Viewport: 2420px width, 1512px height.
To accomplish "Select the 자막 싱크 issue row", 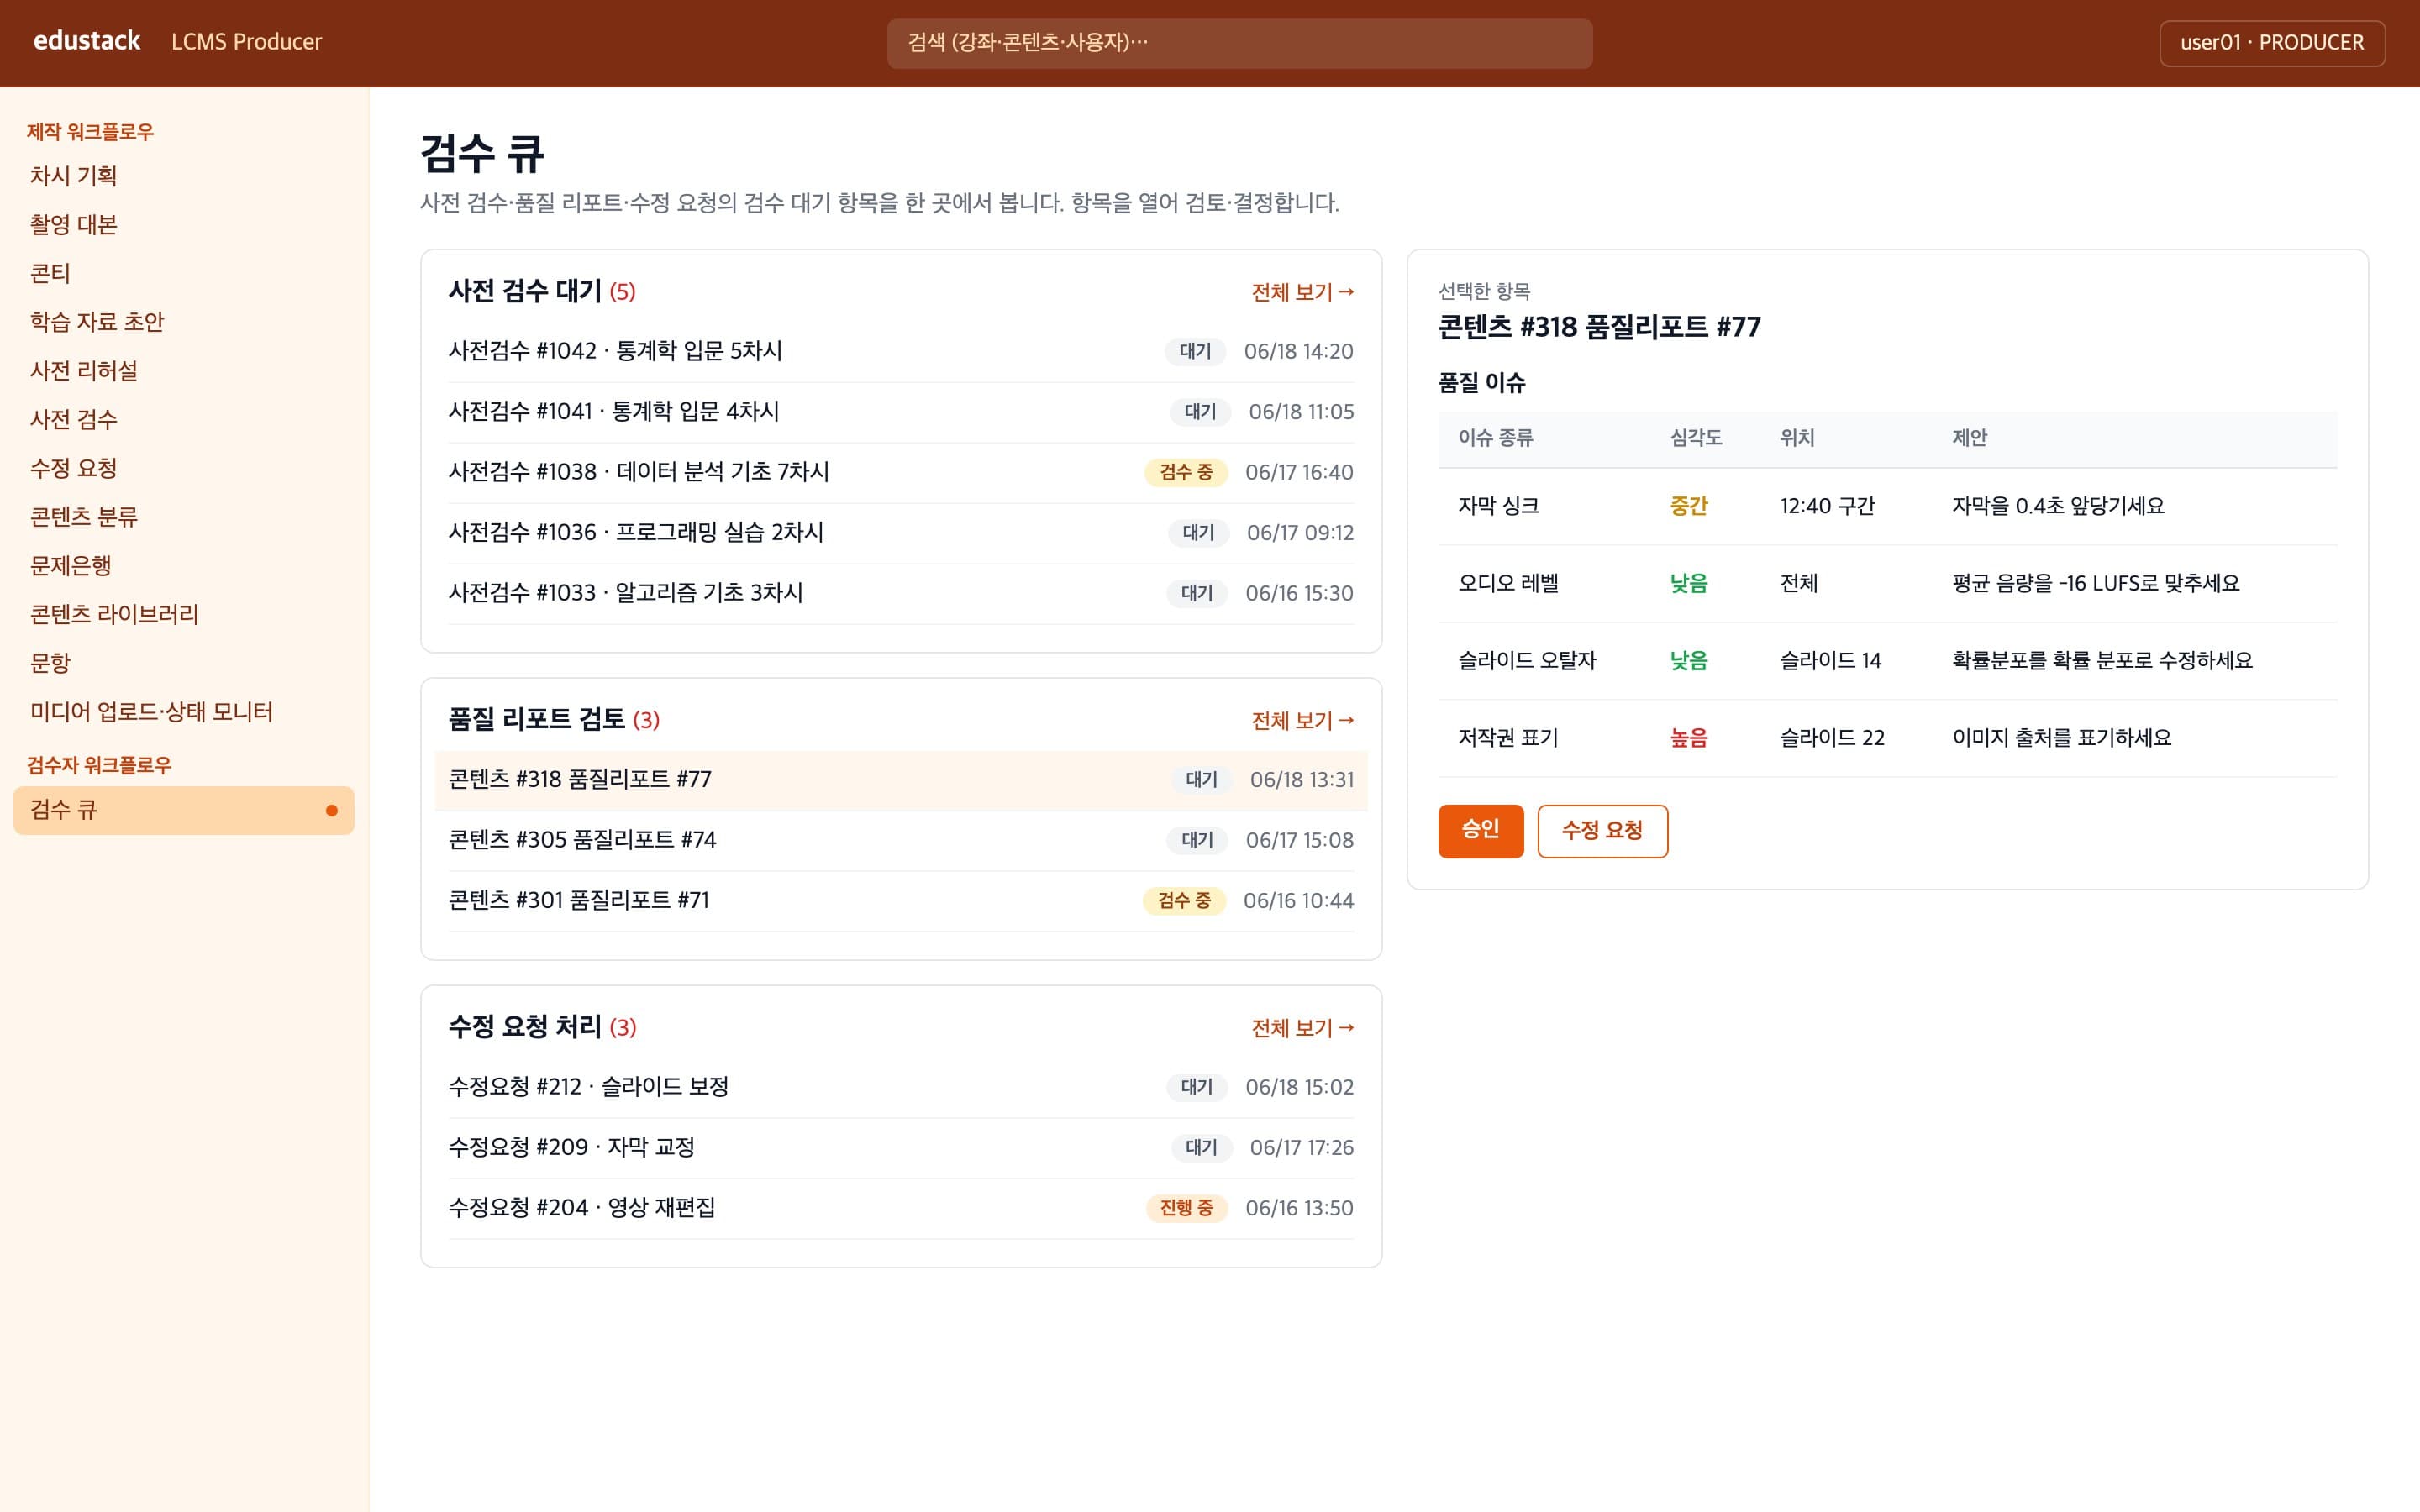I will click(1887, 506).
